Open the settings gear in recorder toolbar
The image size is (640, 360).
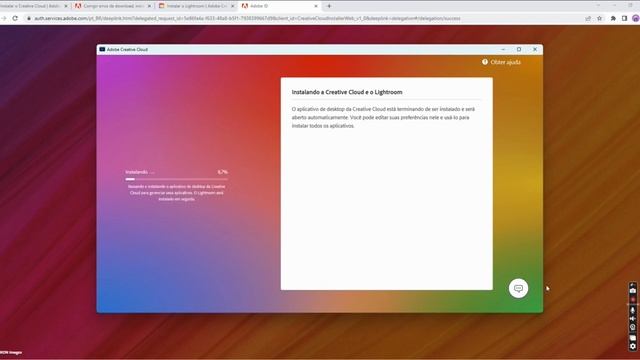[633, 346]
